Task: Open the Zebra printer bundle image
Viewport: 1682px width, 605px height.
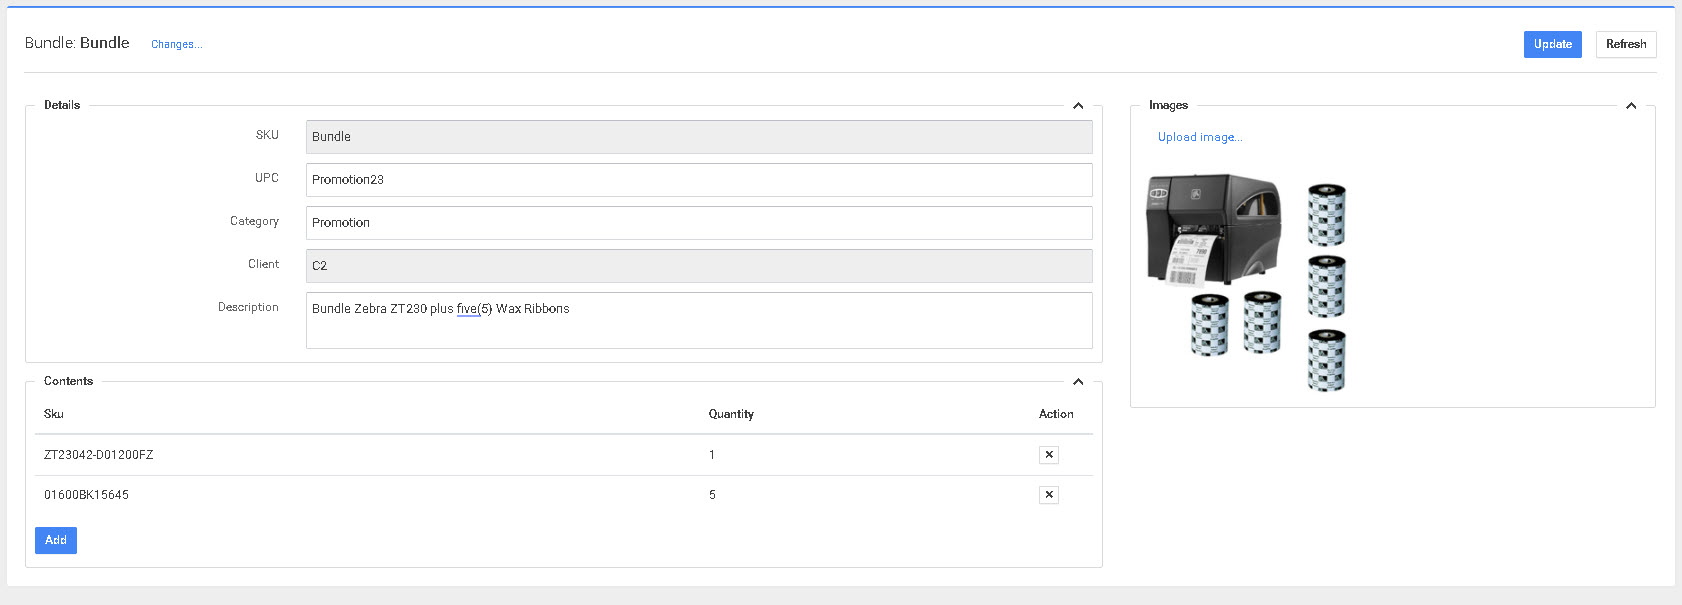Action: coord(1246,285)
